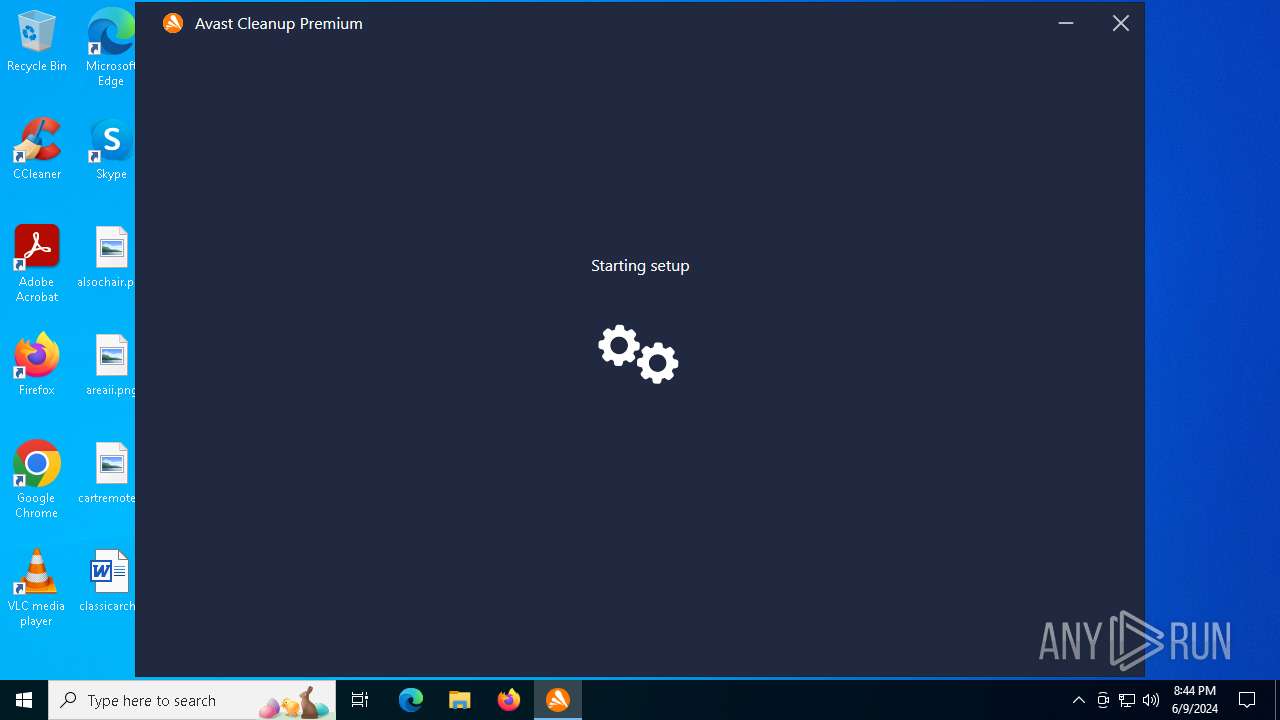Select the Skype desktop shortcut
Screen dimensions: 1280x720
[111, 149]
